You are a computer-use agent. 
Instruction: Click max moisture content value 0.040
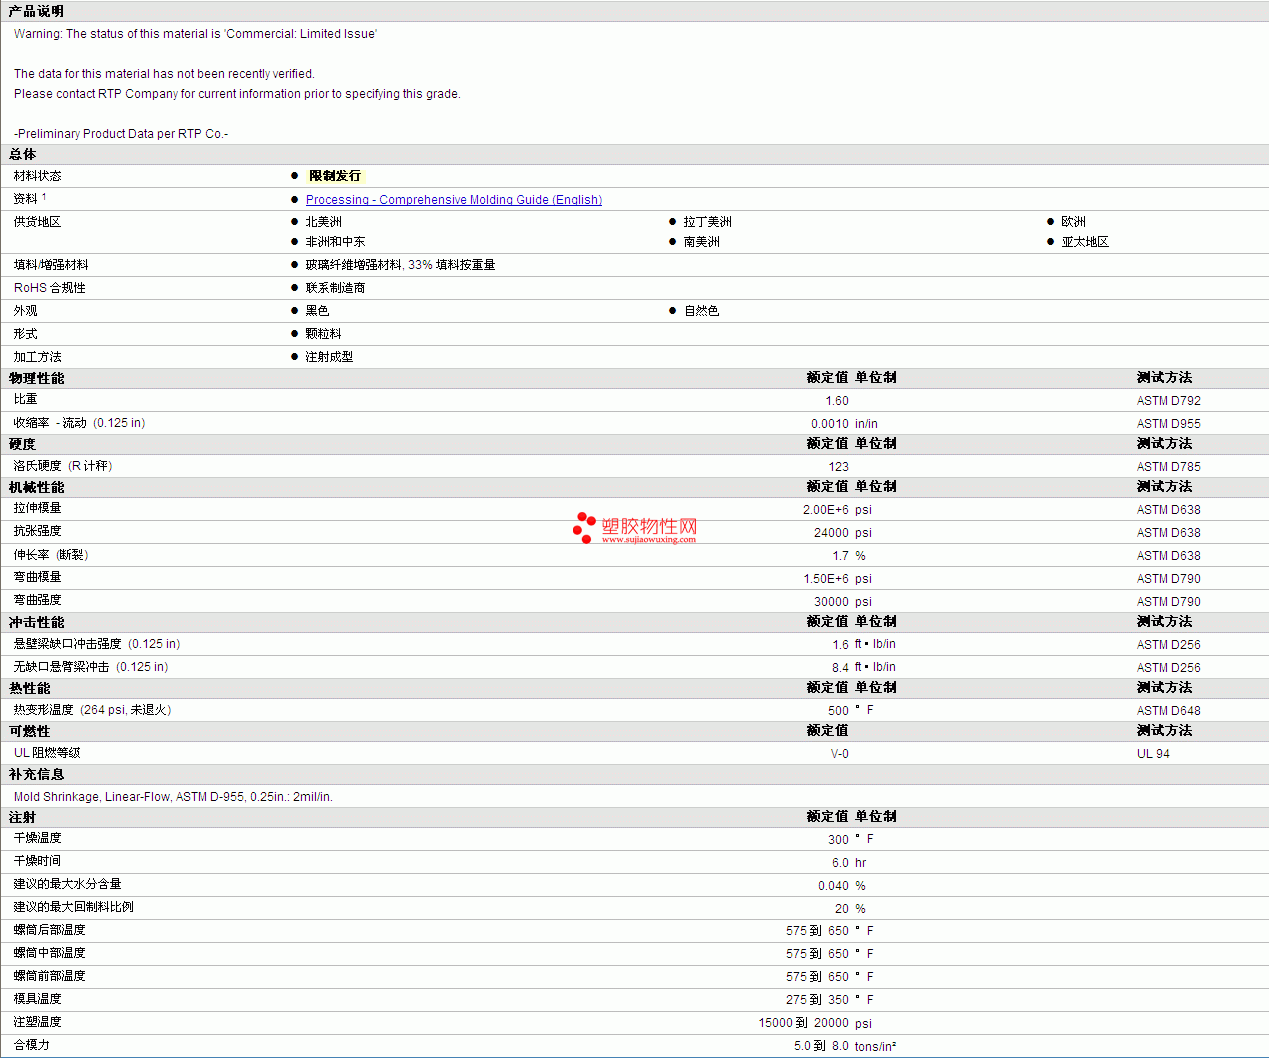coord(834,886)
